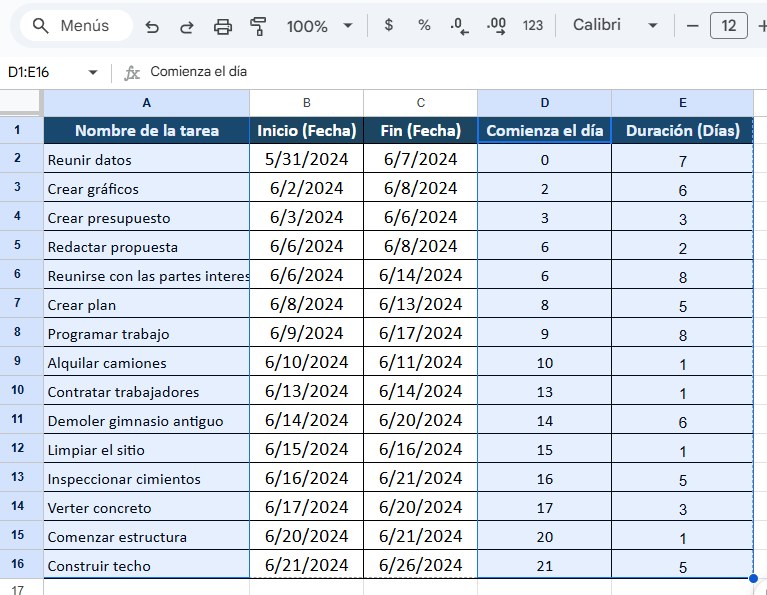Viewport: 767px width, 595px height.
Task: Click the duration cell showing 7
Action: pyautogui.click(x=682, y=159)
